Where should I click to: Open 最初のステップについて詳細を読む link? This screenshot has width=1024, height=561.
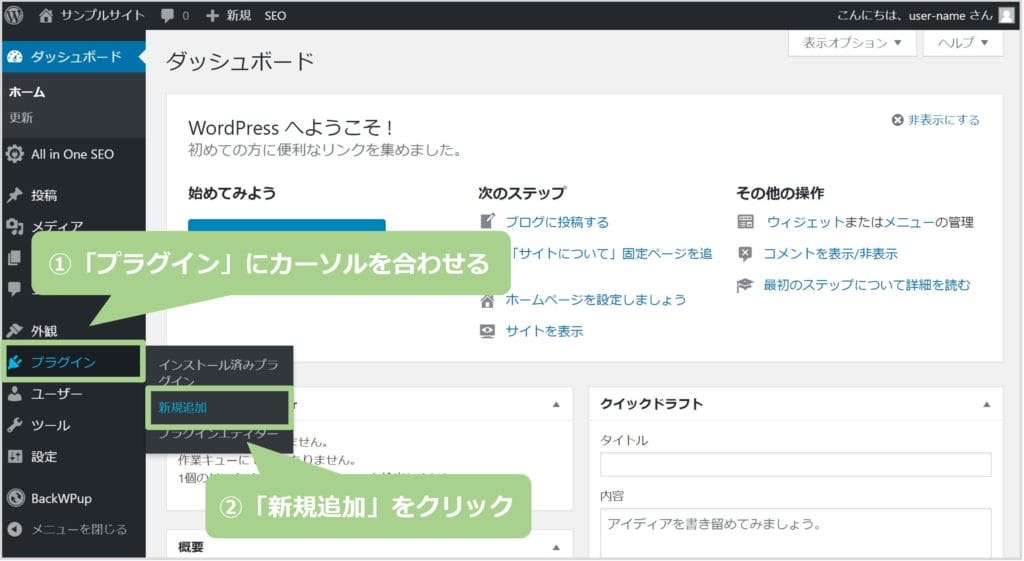[867, 285]
